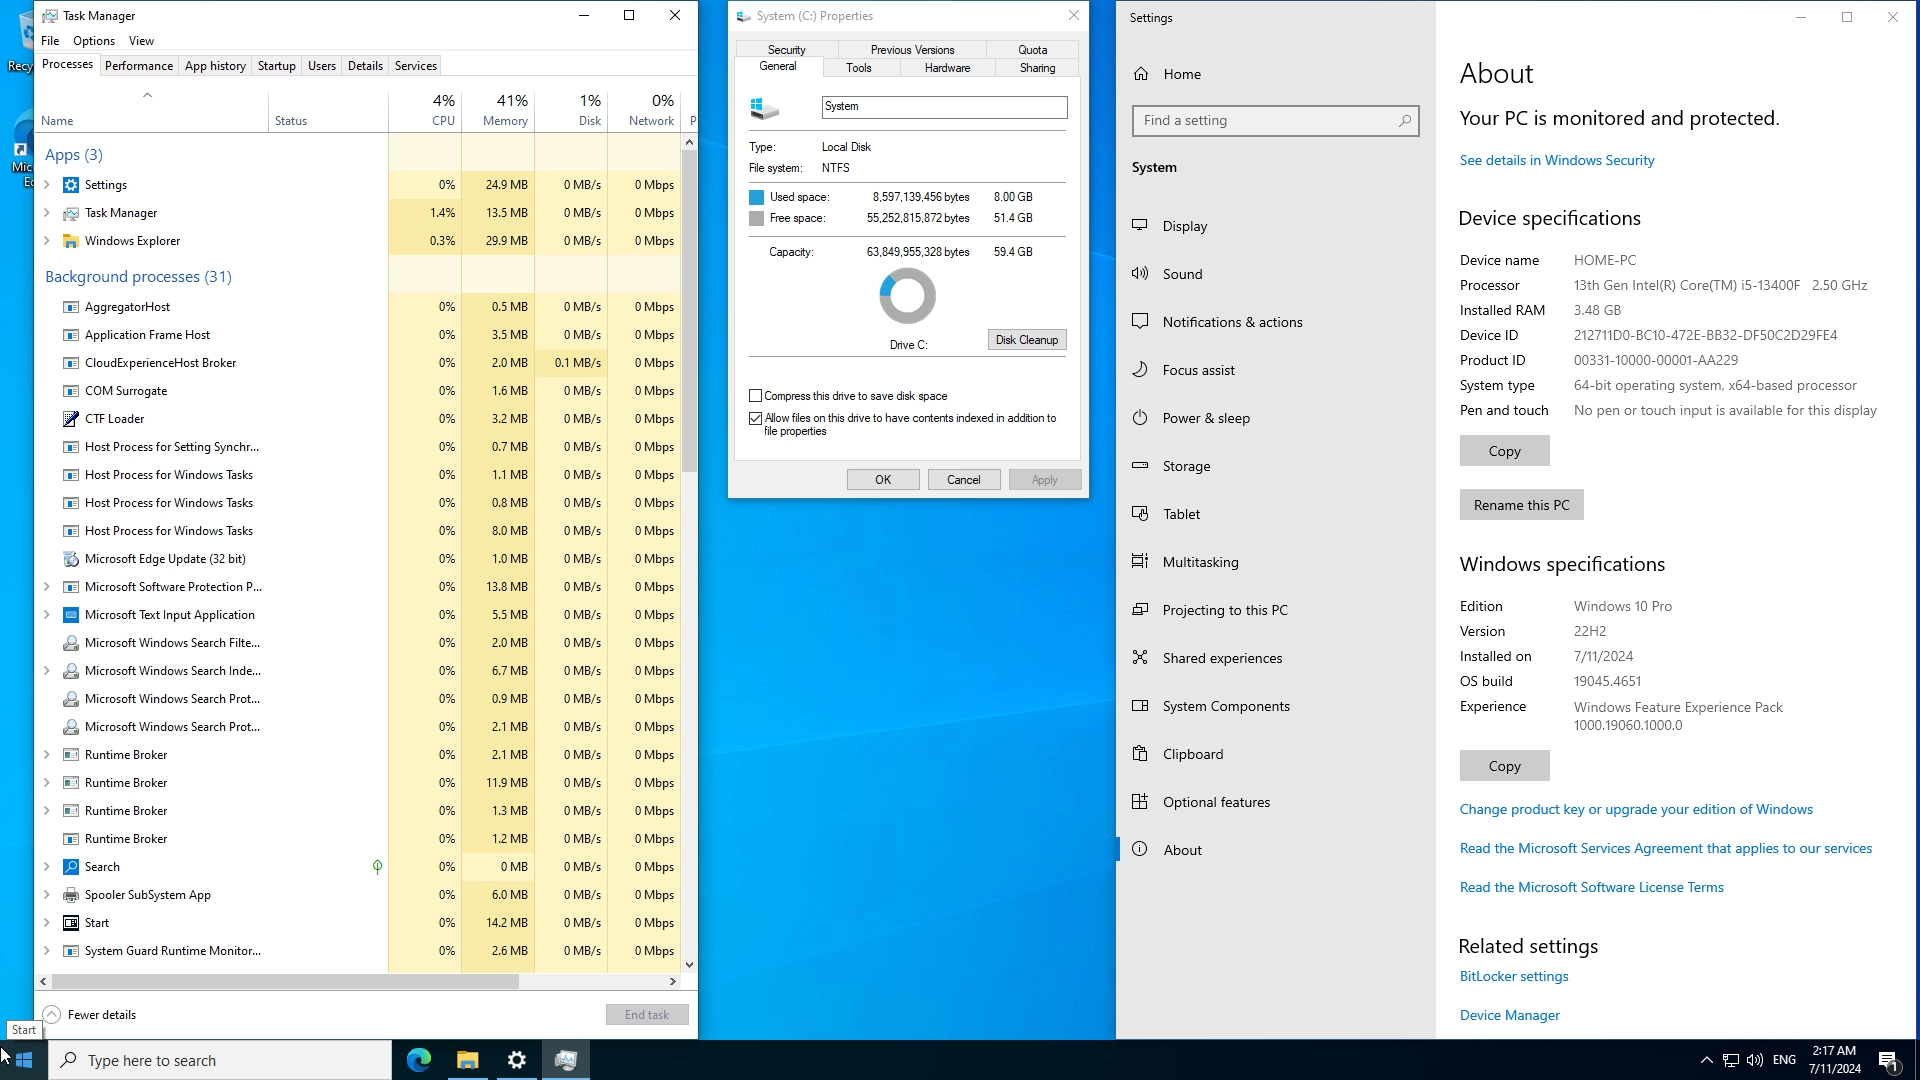Click the Focus assist moon icon
This screenshot has height=1080, width=1920.
pyautogui.click(x=1140, y=370)
